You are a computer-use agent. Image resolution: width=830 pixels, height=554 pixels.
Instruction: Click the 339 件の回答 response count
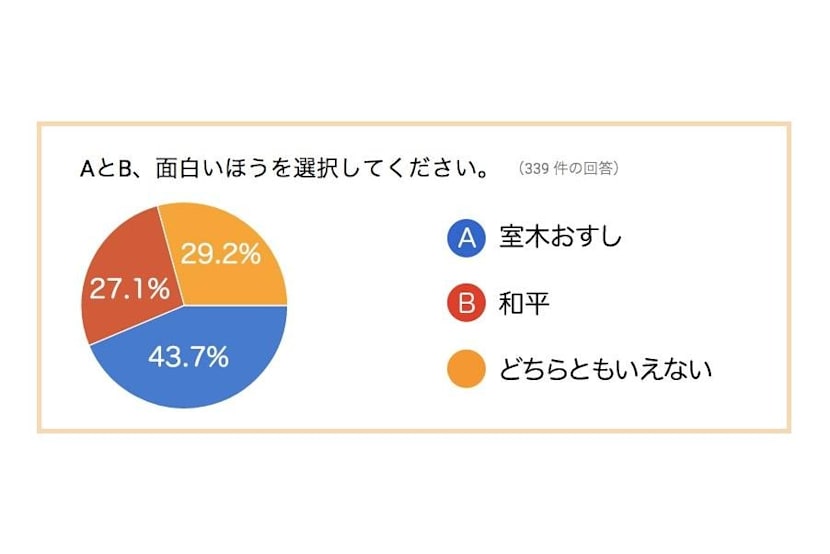point(569,168)
